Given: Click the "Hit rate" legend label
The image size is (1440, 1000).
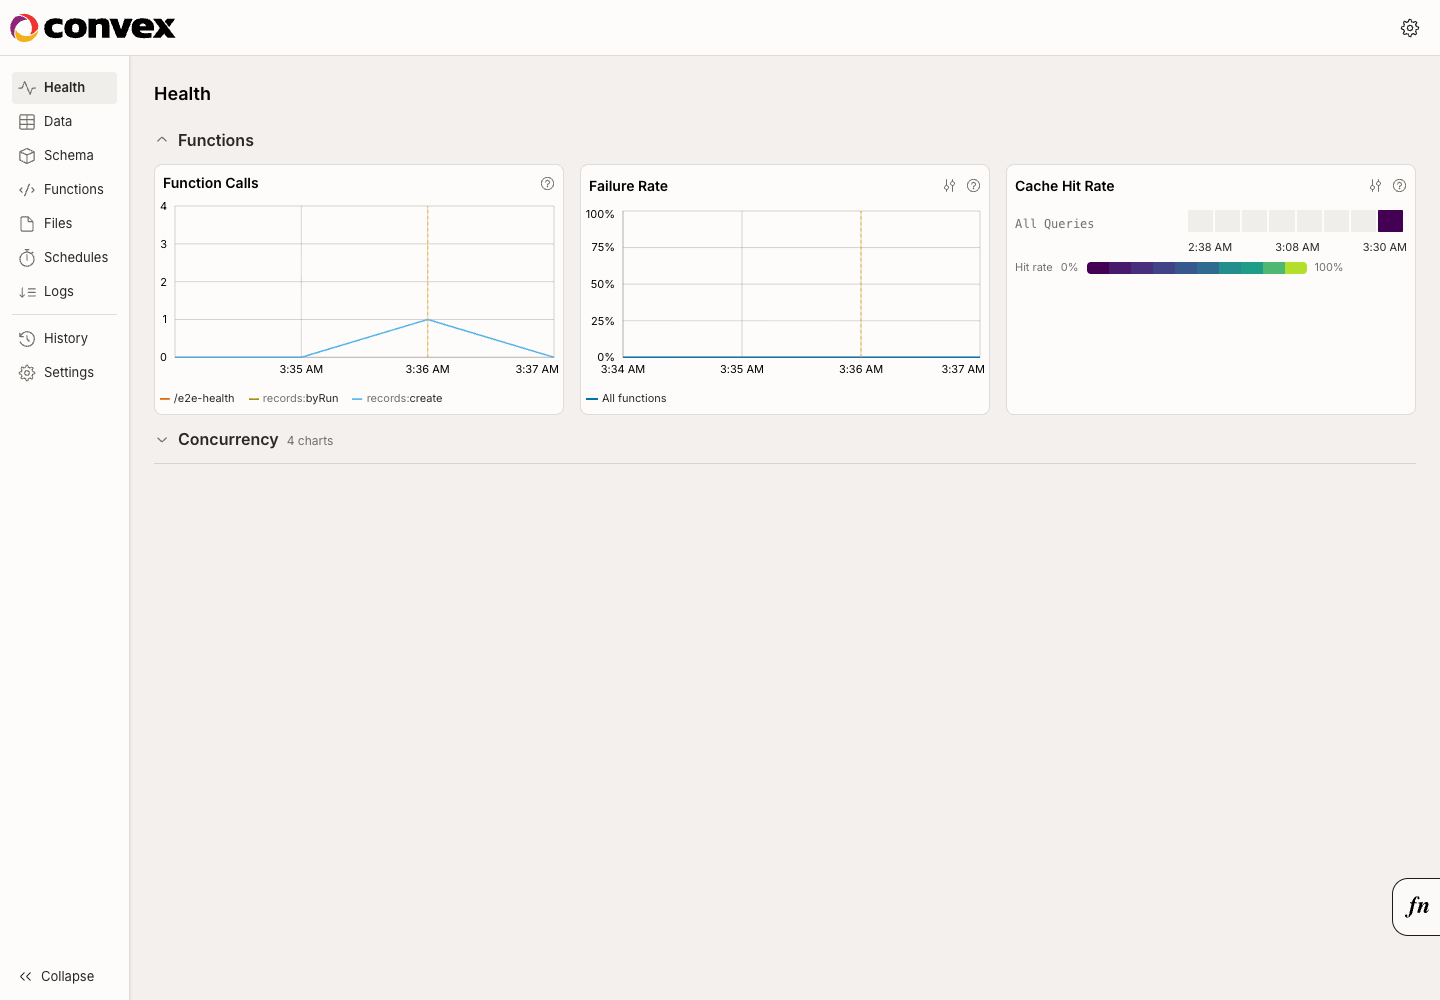Looking at the screenshot, I should [x=1034, y=268].
